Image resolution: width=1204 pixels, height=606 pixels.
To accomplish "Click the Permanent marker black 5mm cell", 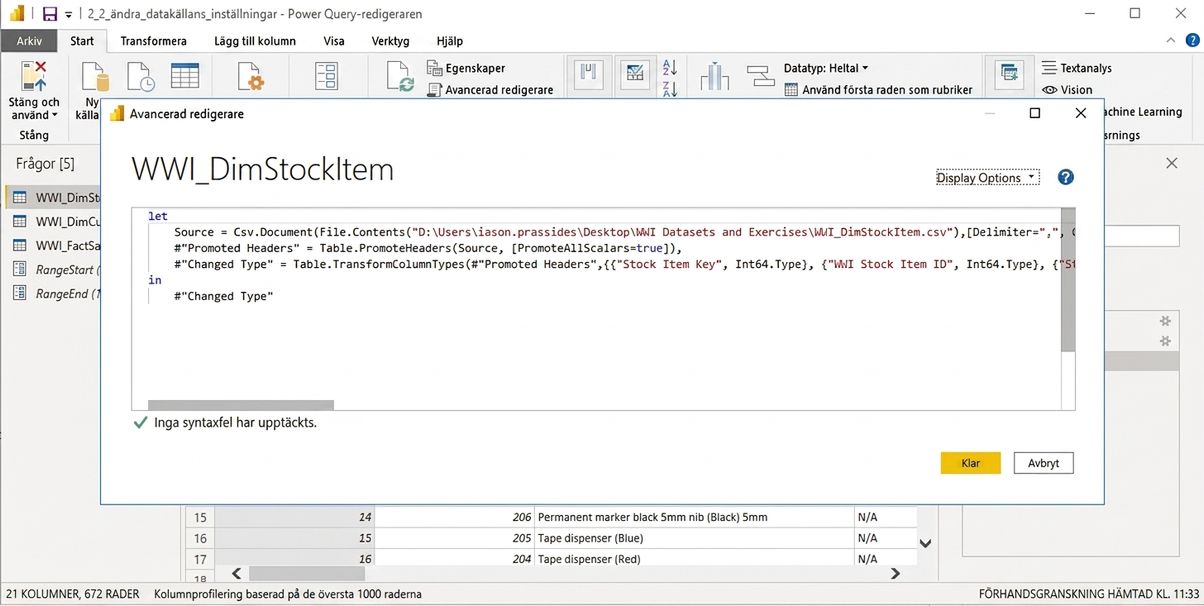I will click(694, 517).
